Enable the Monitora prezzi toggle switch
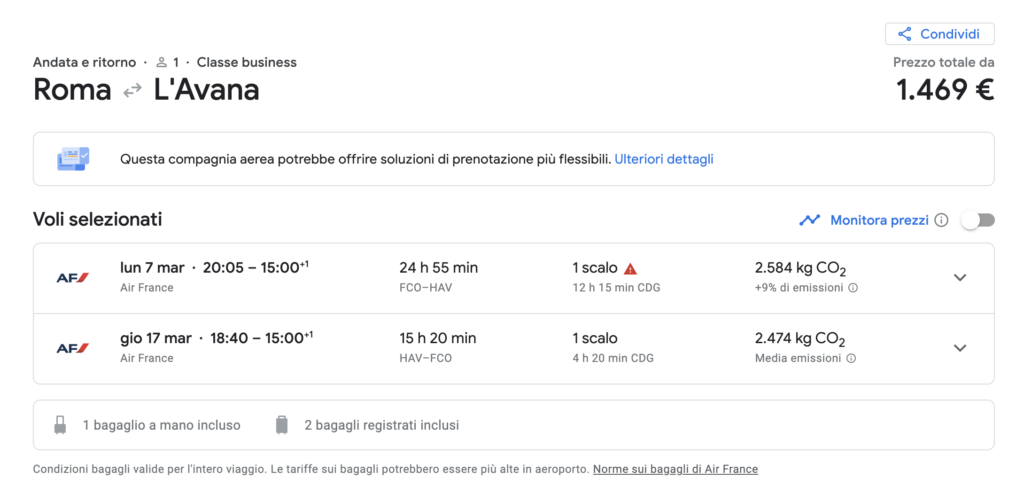Screen dimensions: 1024x487 pos(978,220)
